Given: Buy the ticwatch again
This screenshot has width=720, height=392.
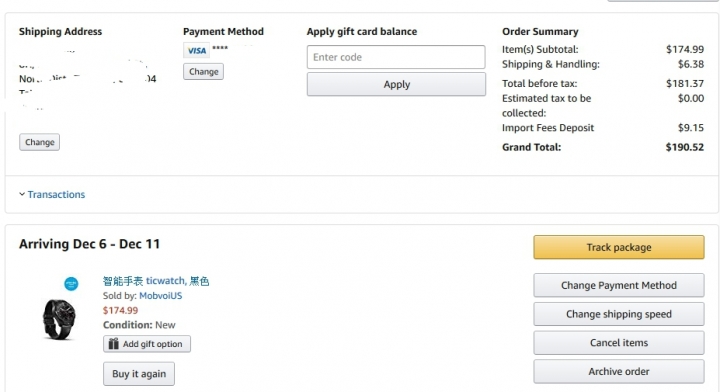Looking at the screenshot, I should [x=139, y=374].
